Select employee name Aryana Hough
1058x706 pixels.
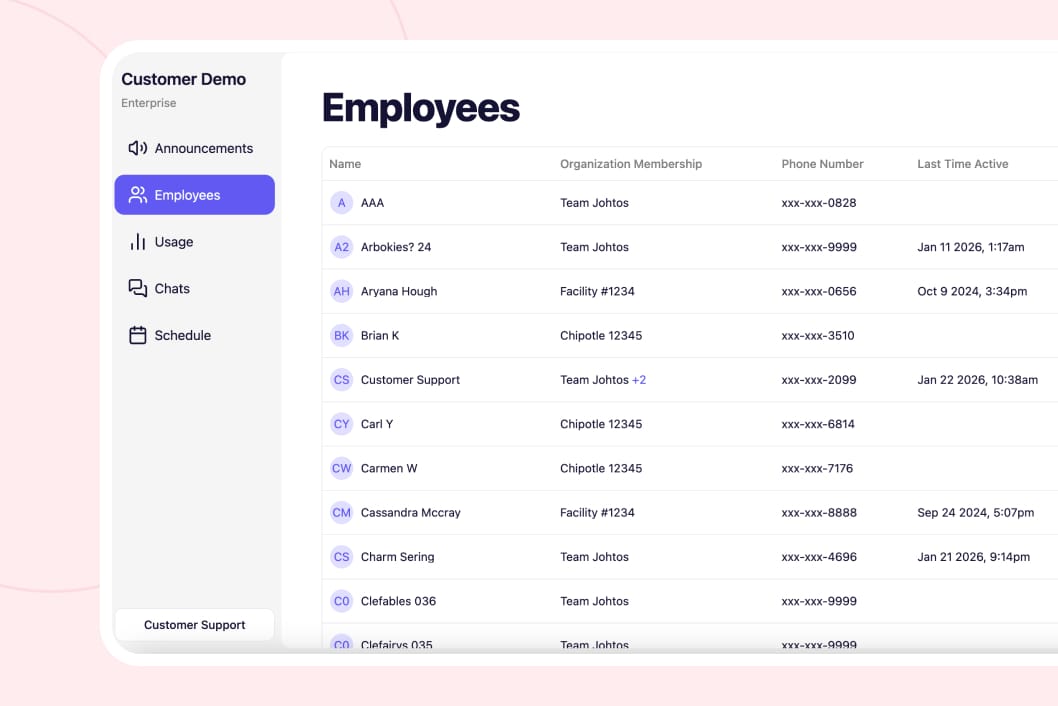point(399,291)
